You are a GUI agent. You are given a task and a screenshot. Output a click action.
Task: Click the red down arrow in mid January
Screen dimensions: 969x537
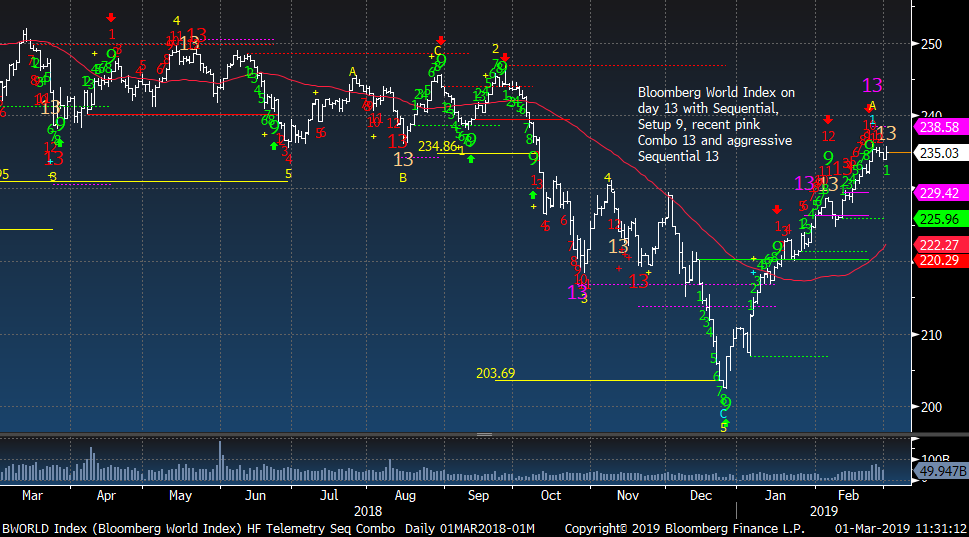pos(777,210)
